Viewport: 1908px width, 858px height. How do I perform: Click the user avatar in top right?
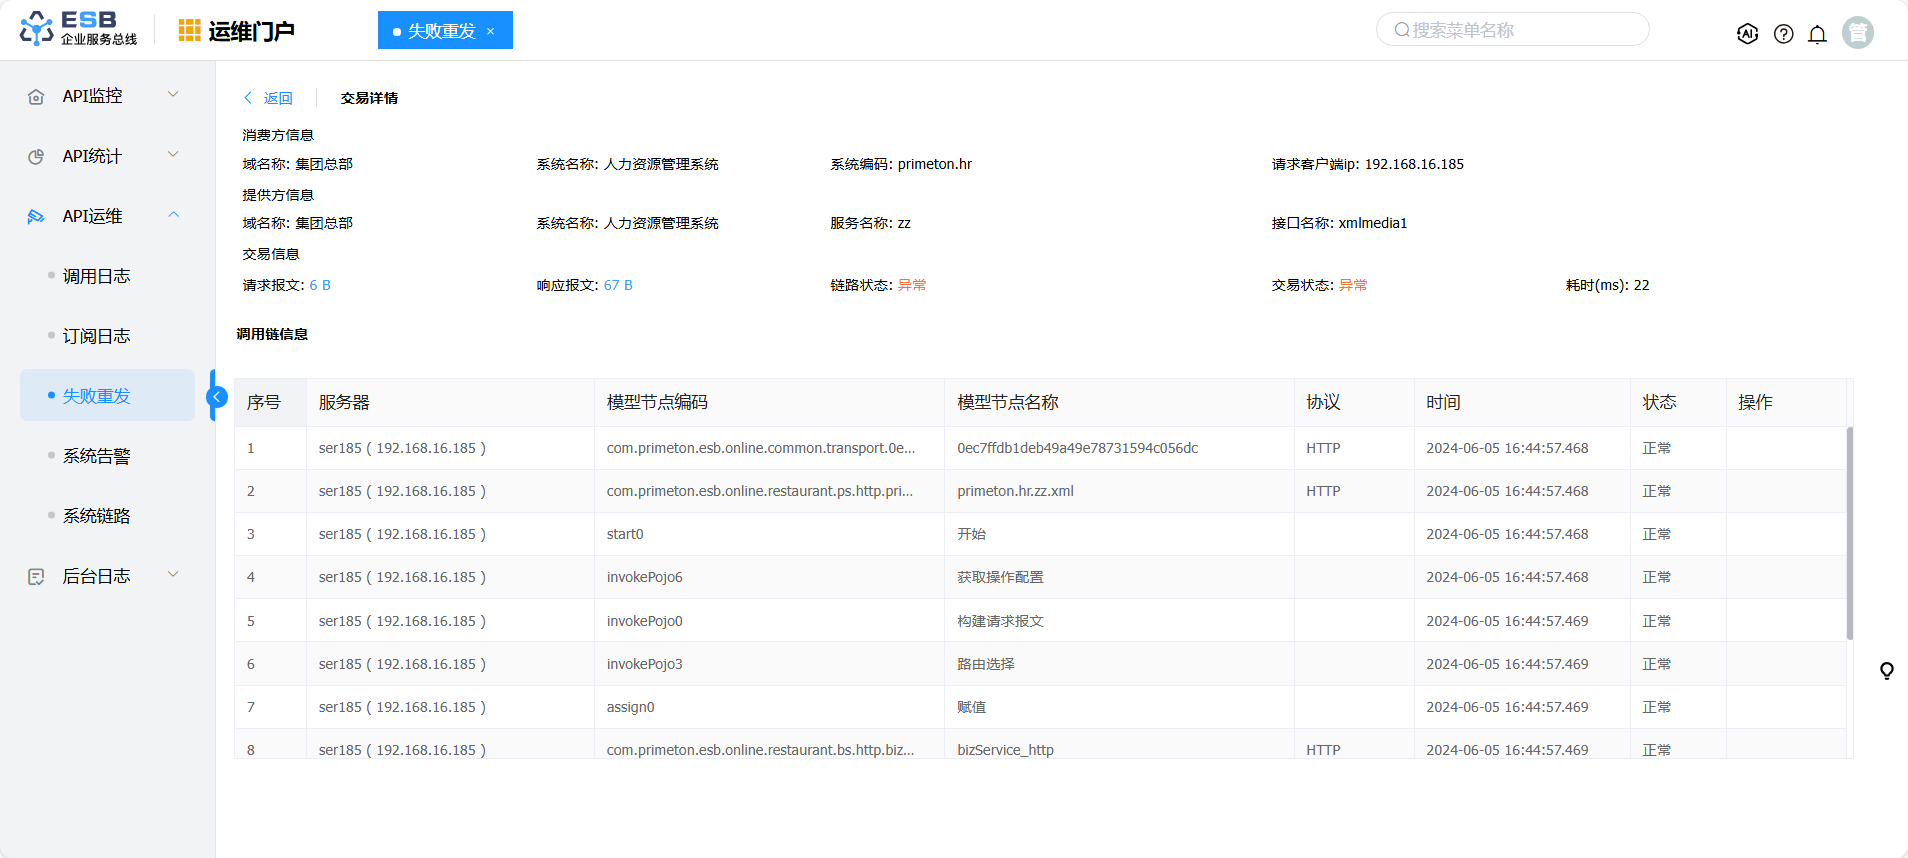[1857, 33]
